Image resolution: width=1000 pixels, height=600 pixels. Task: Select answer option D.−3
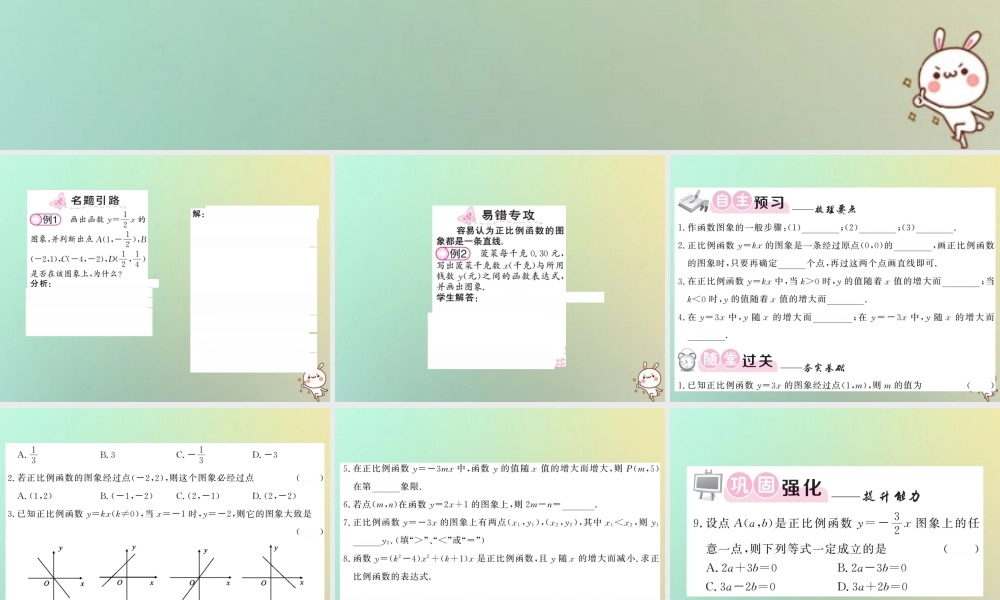point(265,455)
